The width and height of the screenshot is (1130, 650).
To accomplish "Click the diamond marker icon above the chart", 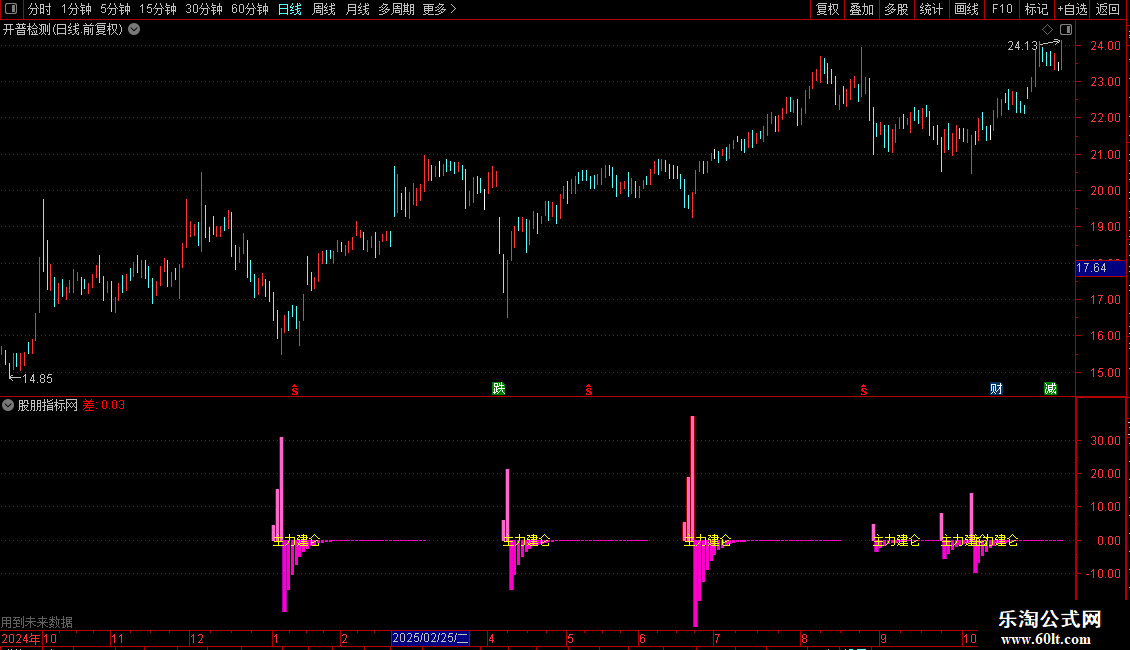I will [1047, 30].
